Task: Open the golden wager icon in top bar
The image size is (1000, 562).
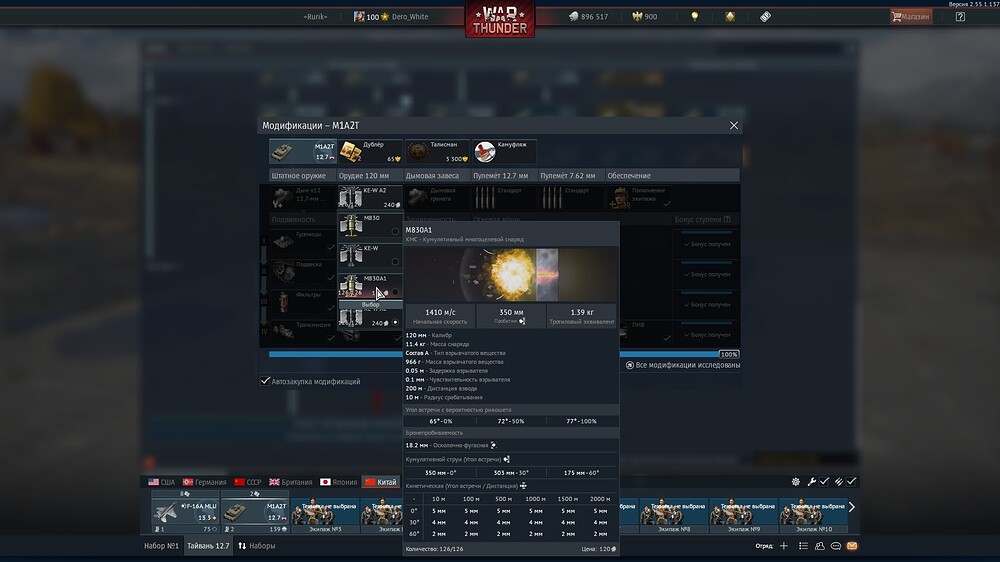Action: coord(730,17)
